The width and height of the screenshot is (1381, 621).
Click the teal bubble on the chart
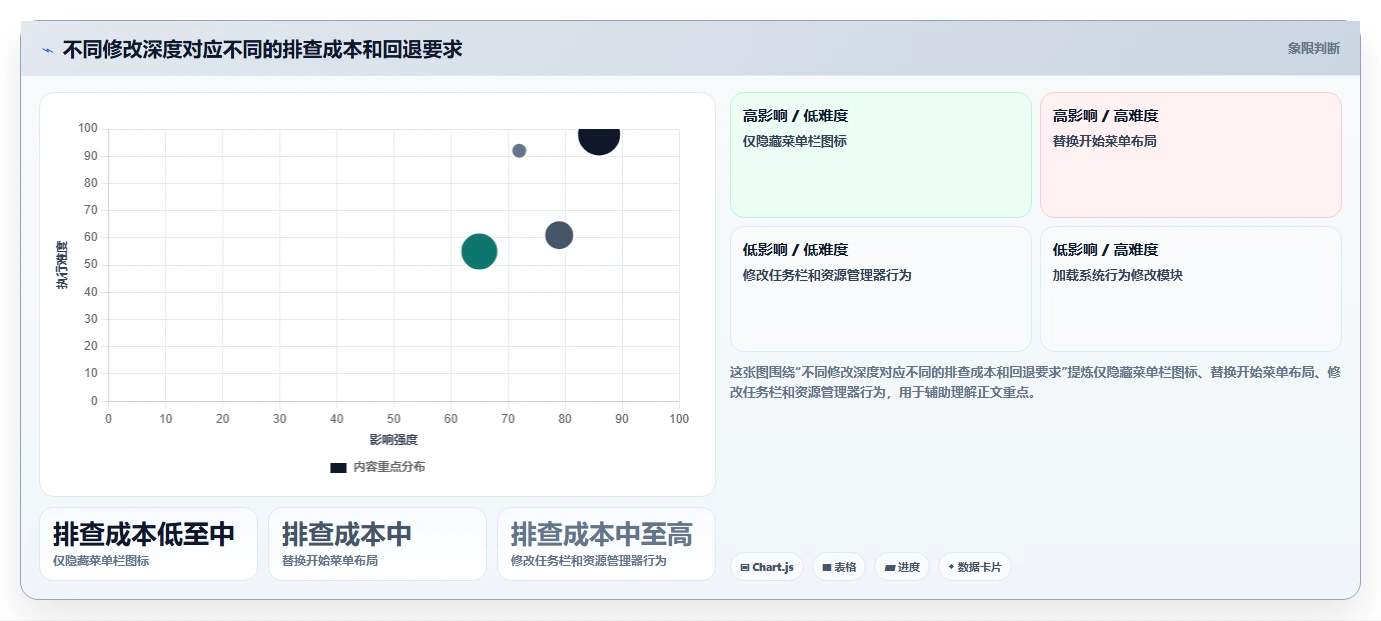[479, 251]
